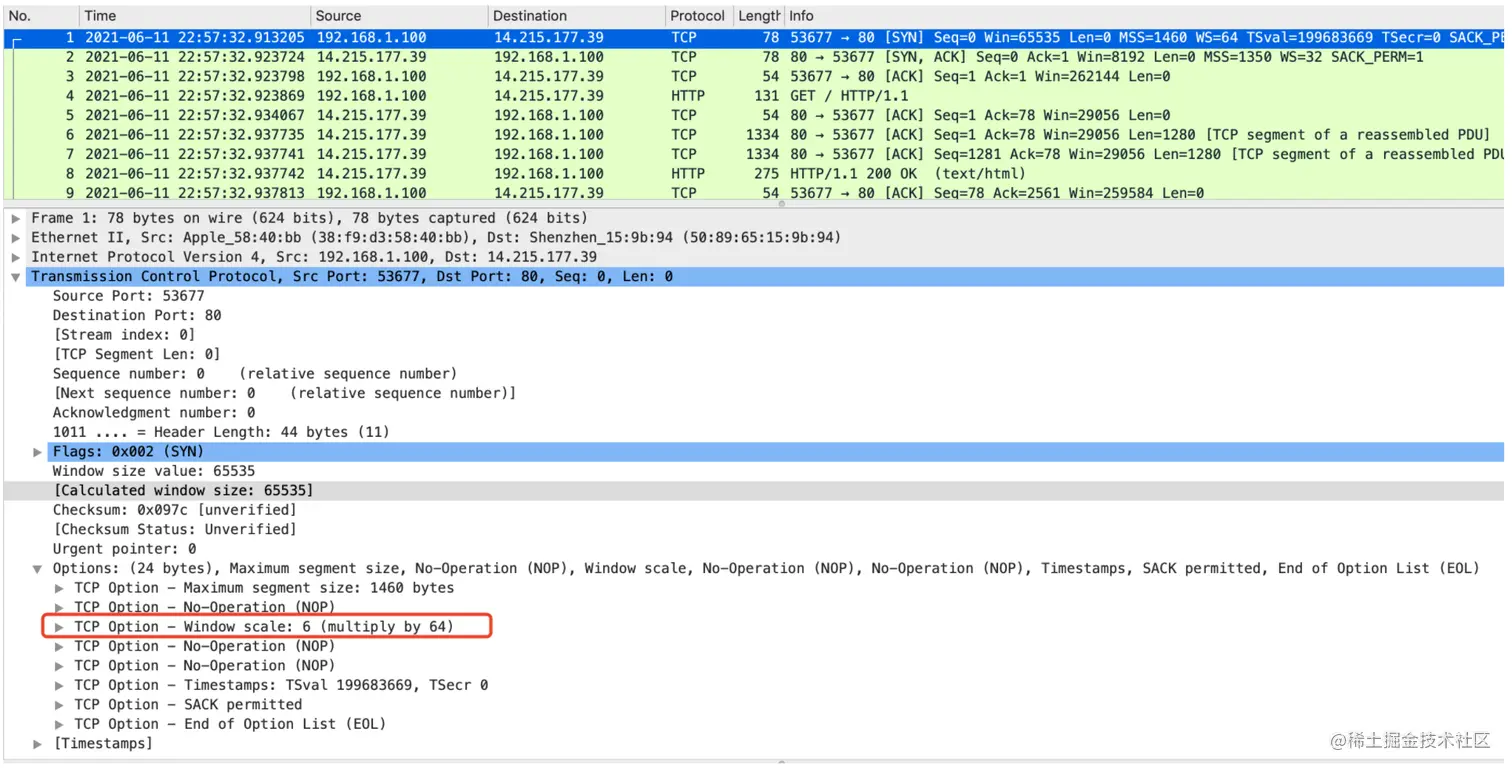The height and width of the screenshot is (772, 1512).
Task: Expand the first No-Operation (NOP) option
Action: 60,608
